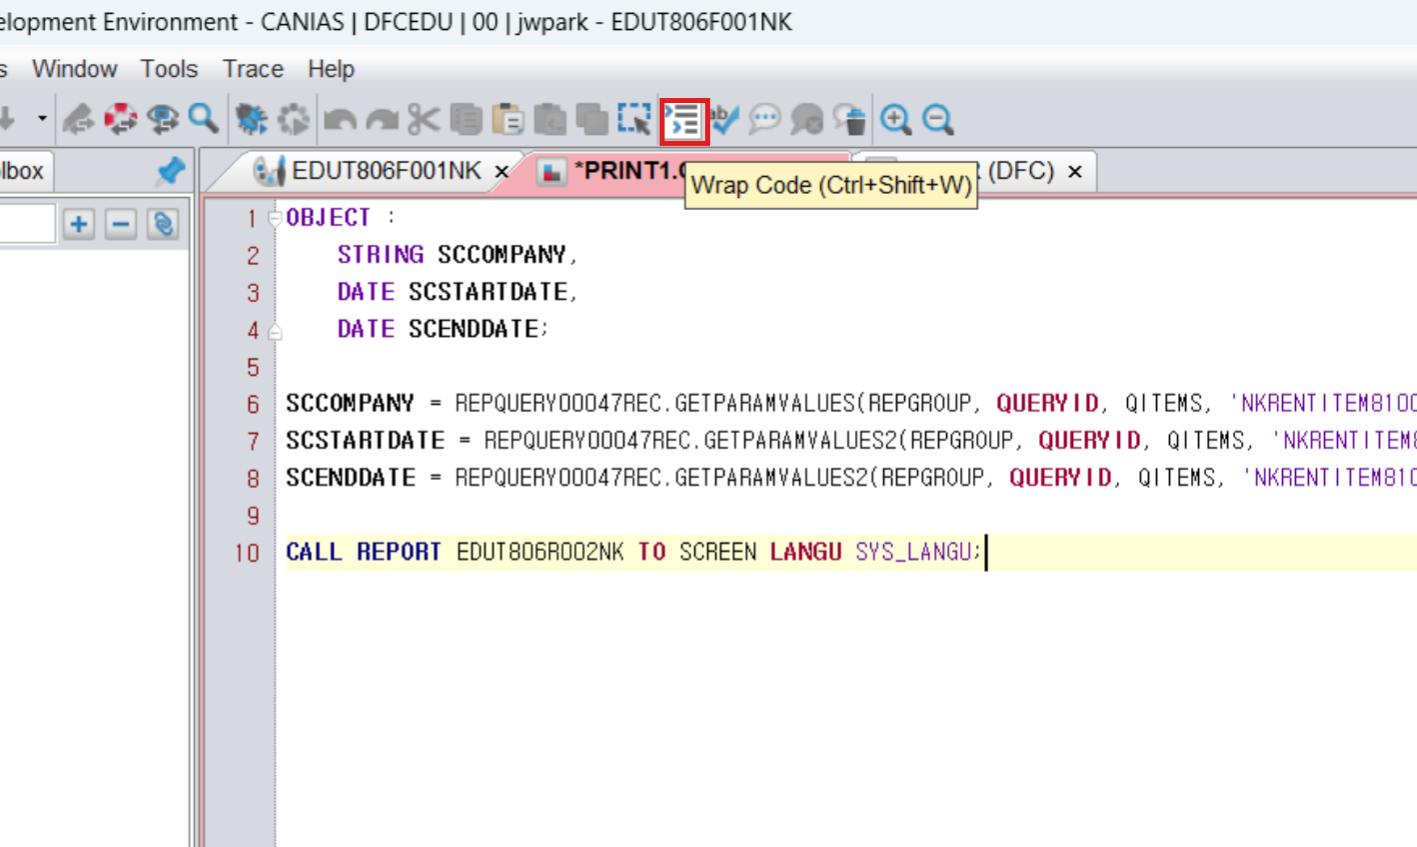Click the STRING keyword on line 2

(380, 255)
